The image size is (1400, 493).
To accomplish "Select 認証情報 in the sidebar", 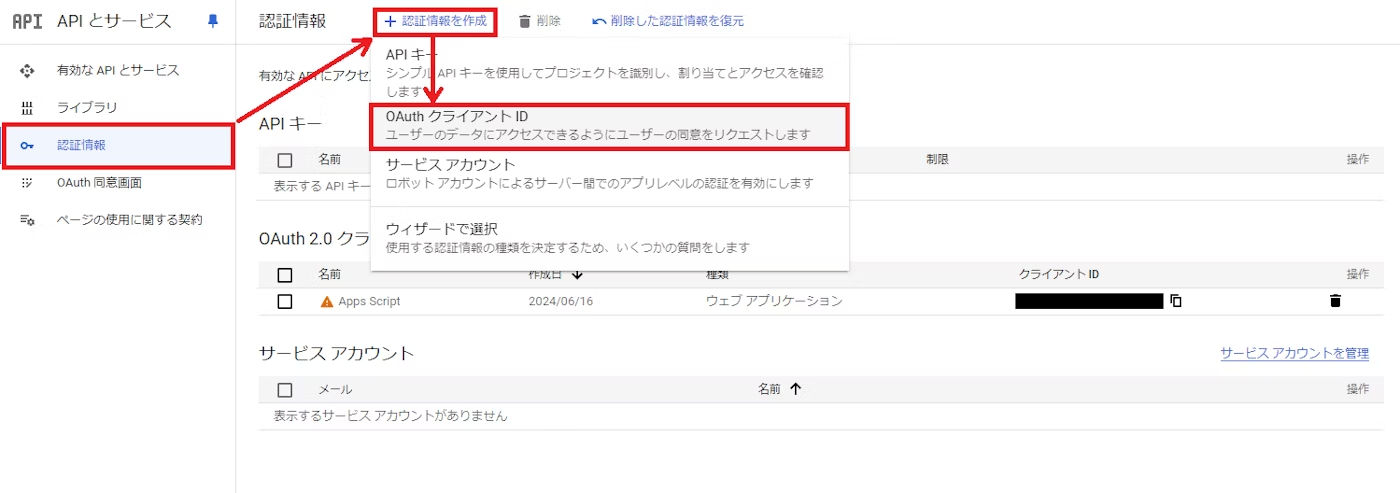I will [x=118, y=145].
